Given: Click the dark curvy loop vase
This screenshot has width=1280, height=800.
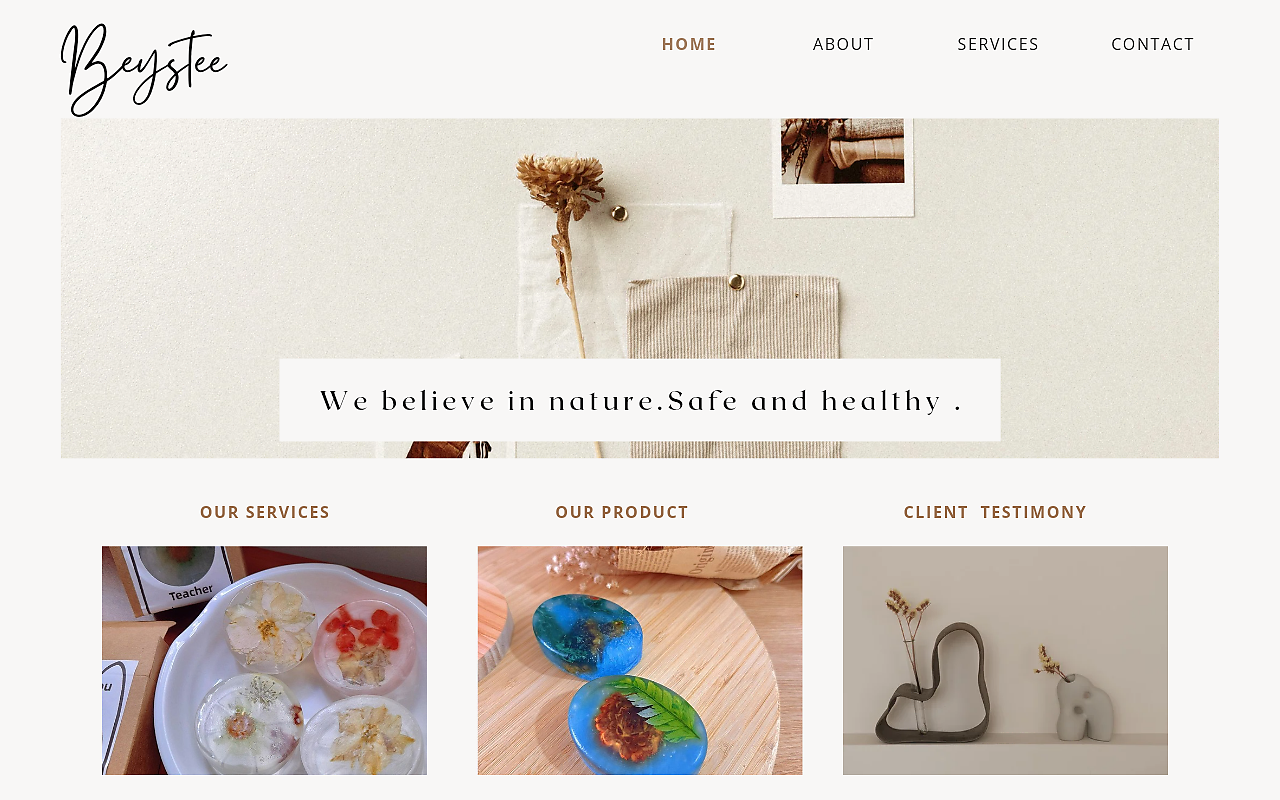Looking at the screenshot, I should point(935,683).
